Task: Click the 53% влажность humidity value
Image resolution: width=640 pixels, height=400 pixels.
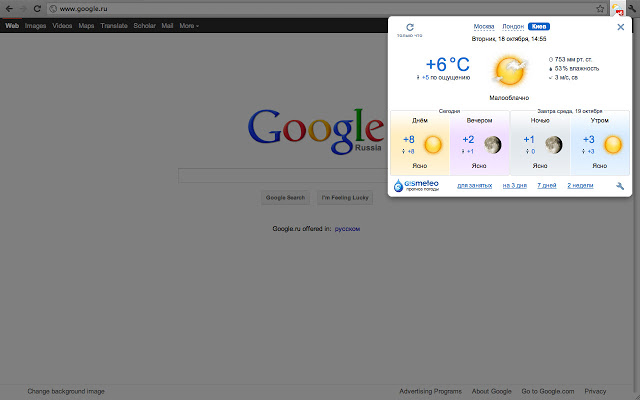Action: (x=577, y=69)
